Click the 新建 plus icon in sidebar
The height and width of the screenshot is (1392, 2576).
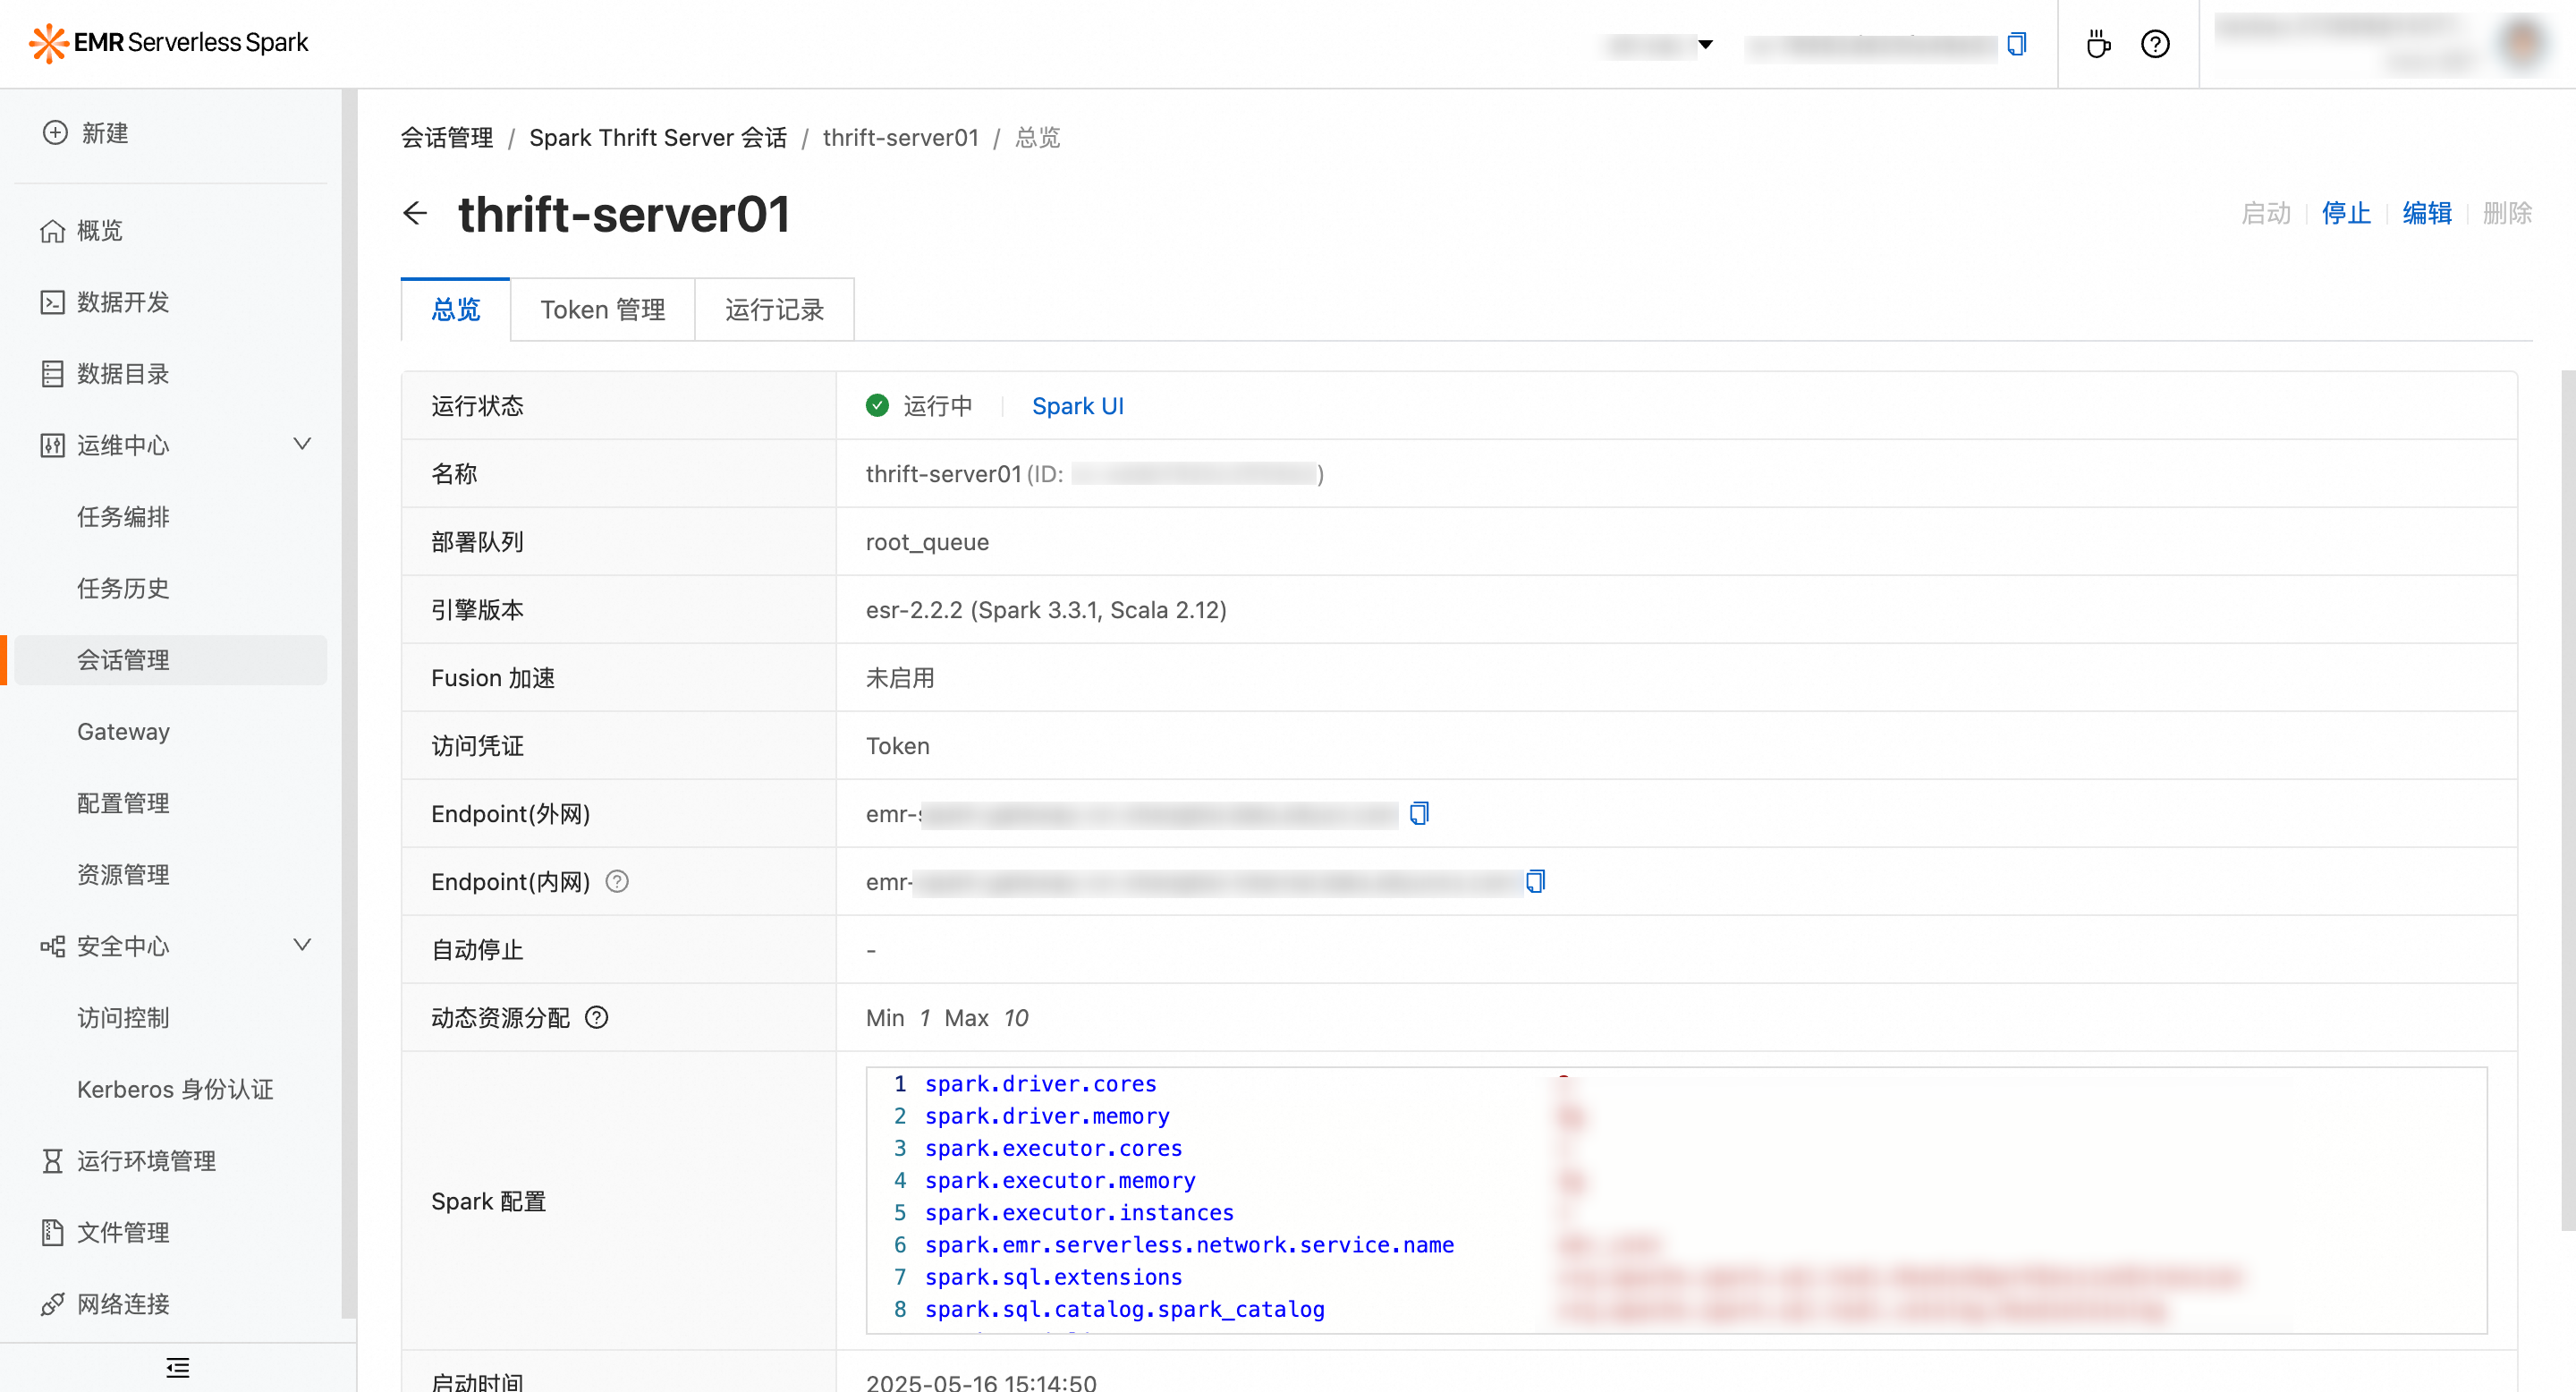[54, 133]
